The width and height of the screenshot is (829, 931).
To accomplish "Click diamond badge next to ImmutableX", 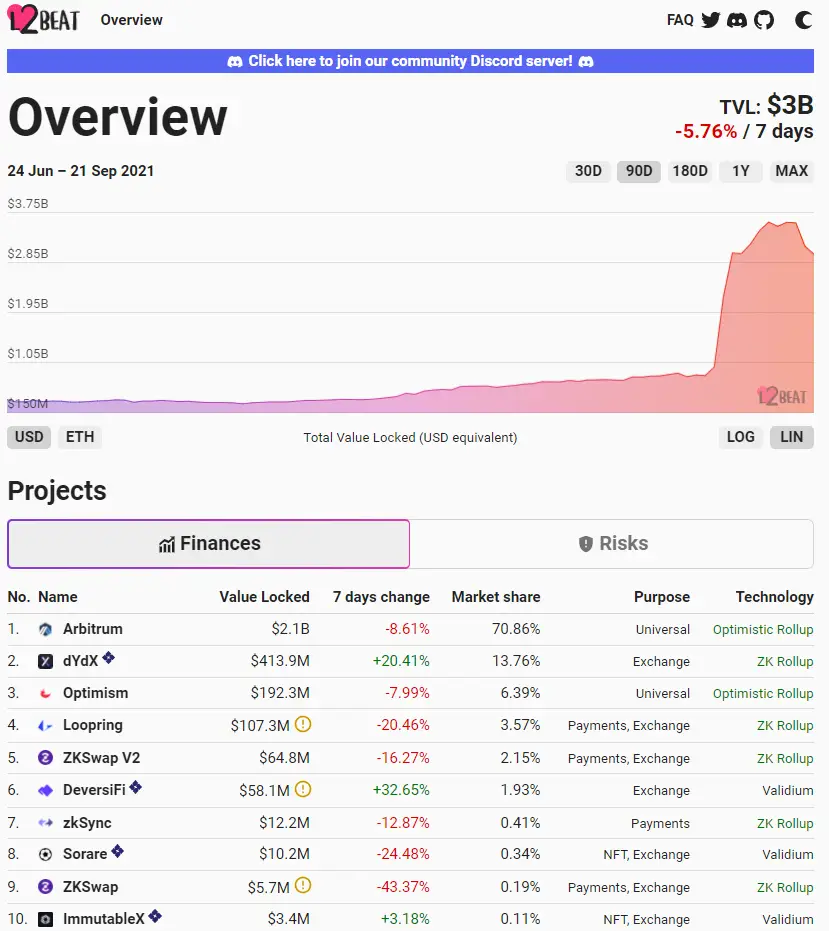I will pos(155,916).
